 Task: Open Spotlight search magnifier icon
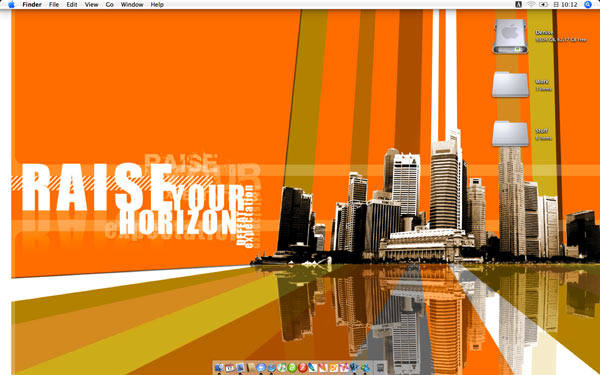pyautogui.click(x=588, y=5)
